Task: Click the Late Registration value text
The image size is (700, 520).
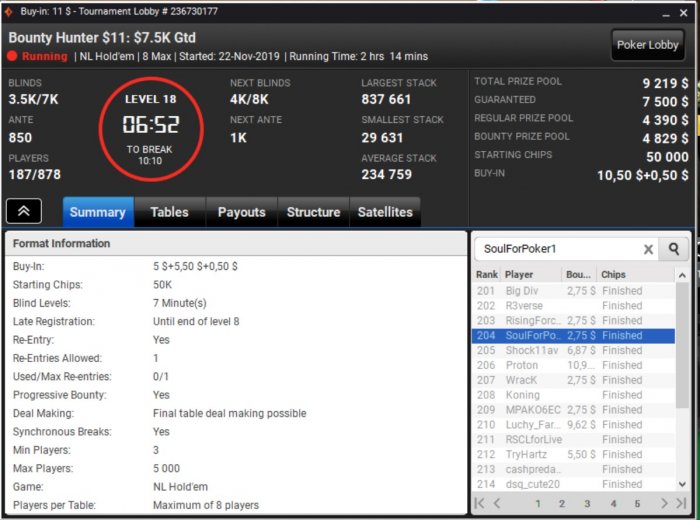Action: coord(196,321)
